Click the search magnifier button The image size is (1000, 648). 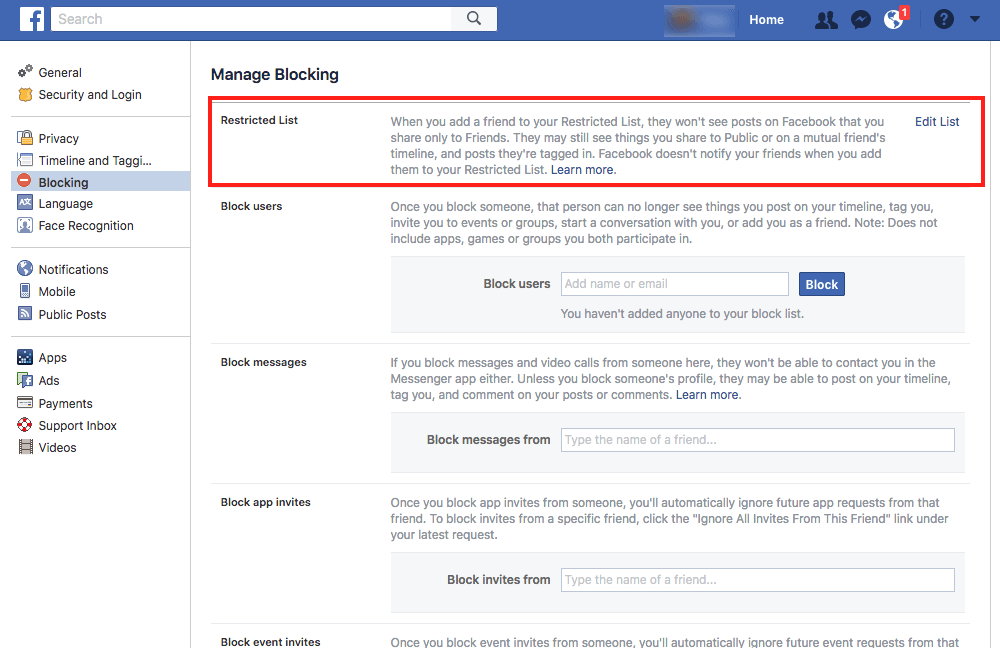point(474,18)
